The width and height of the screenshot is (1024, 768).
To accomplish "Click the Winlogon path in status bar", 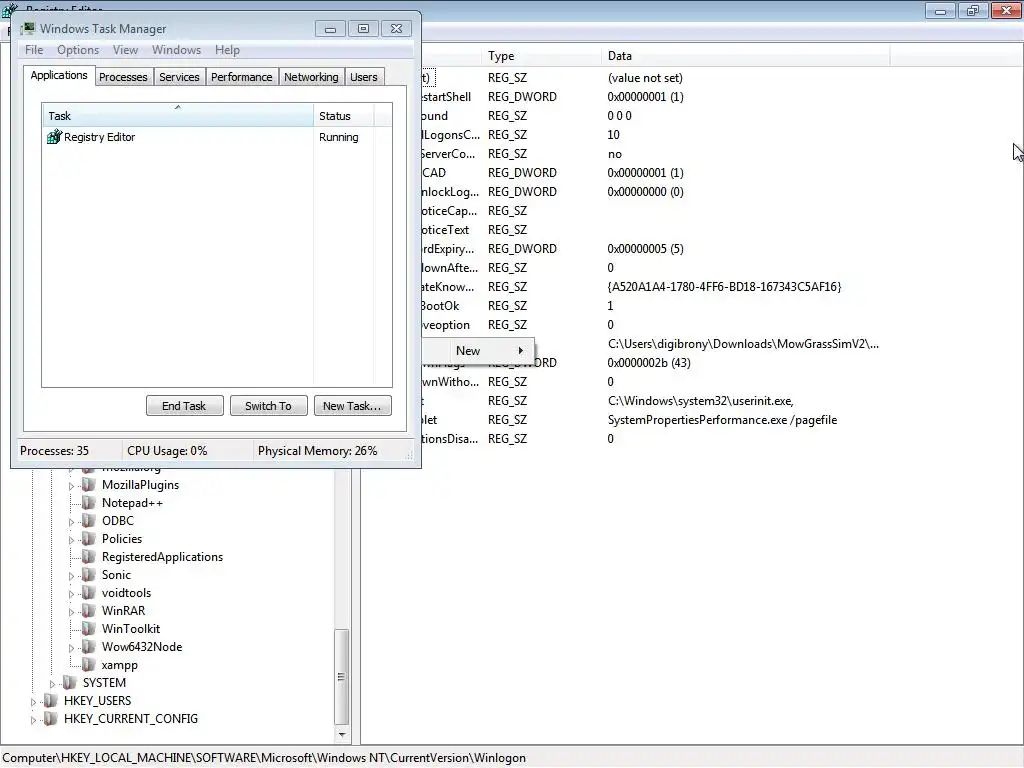I will tap(264, 758).
